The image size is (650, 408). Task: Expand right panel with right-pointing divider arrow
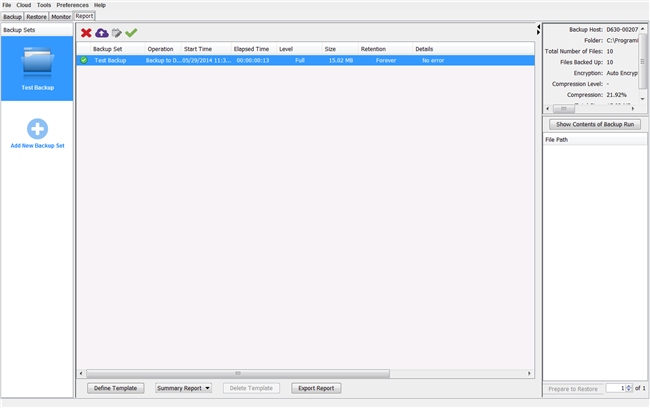tap(538, 32)
